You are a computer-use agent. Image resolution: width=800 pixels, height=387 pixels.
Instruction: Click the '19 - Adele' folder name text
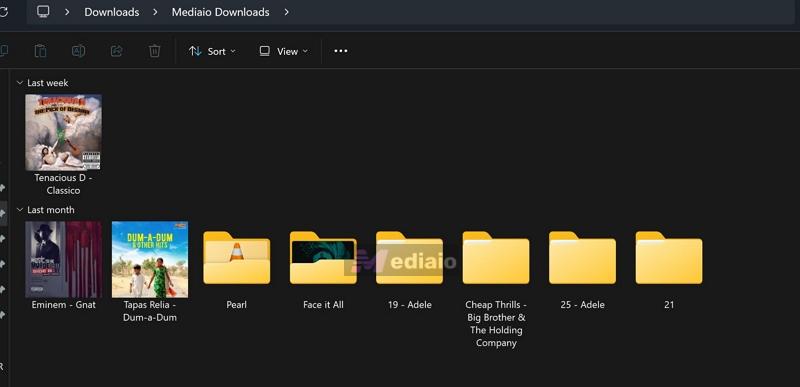(x=409, y=305)
